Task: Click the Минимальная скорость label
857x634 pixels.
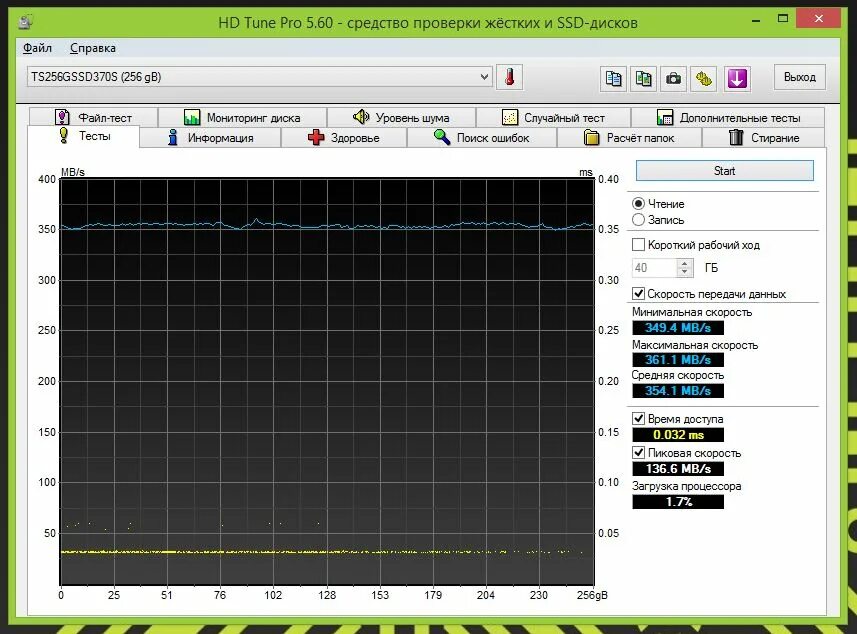Action: coord(692,312)
